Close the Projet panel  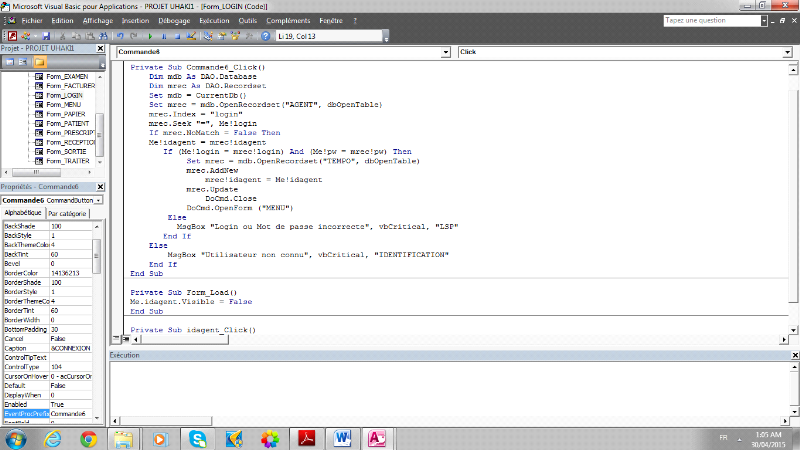click(x=99, y=48)
